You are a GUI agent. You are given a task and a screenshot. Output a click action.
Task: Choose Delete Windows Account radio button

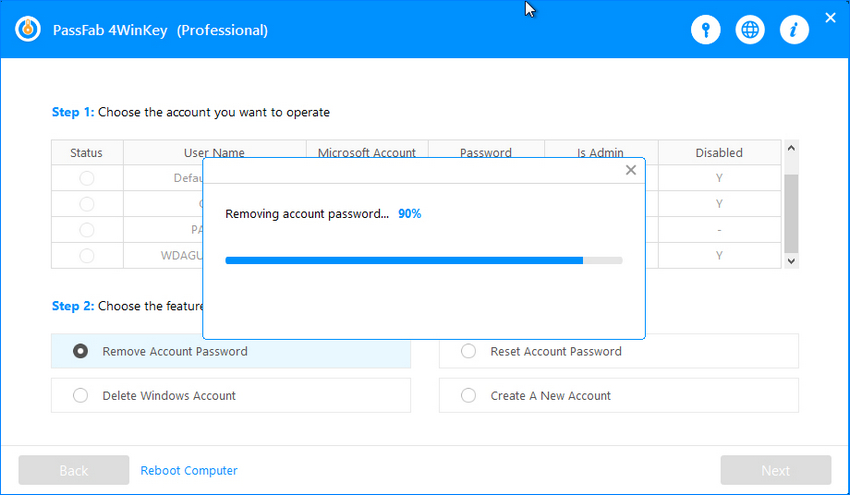[x=81, y=396]
